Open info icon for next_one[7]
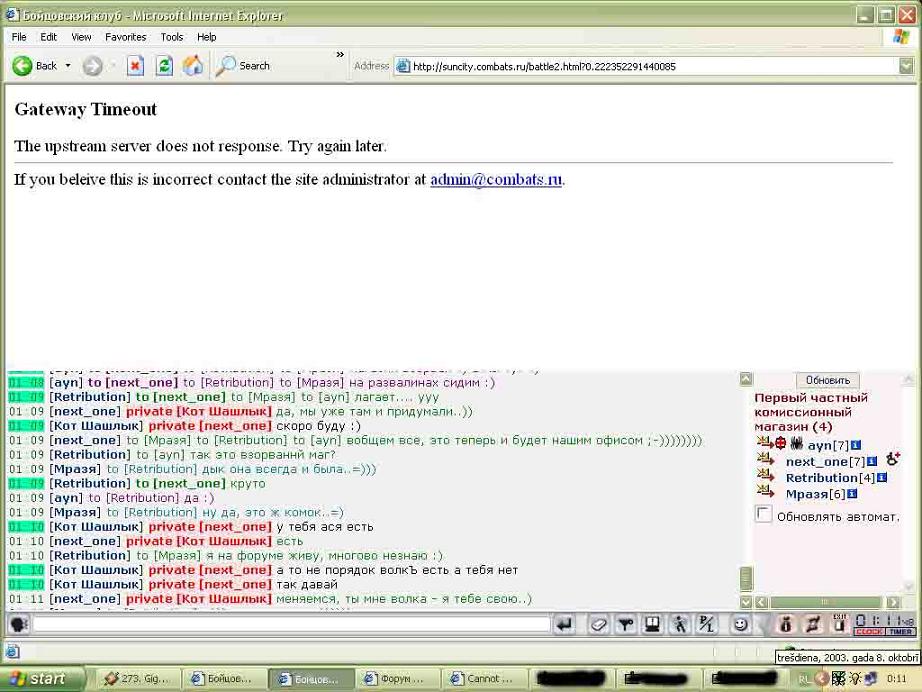 (872, 462)
